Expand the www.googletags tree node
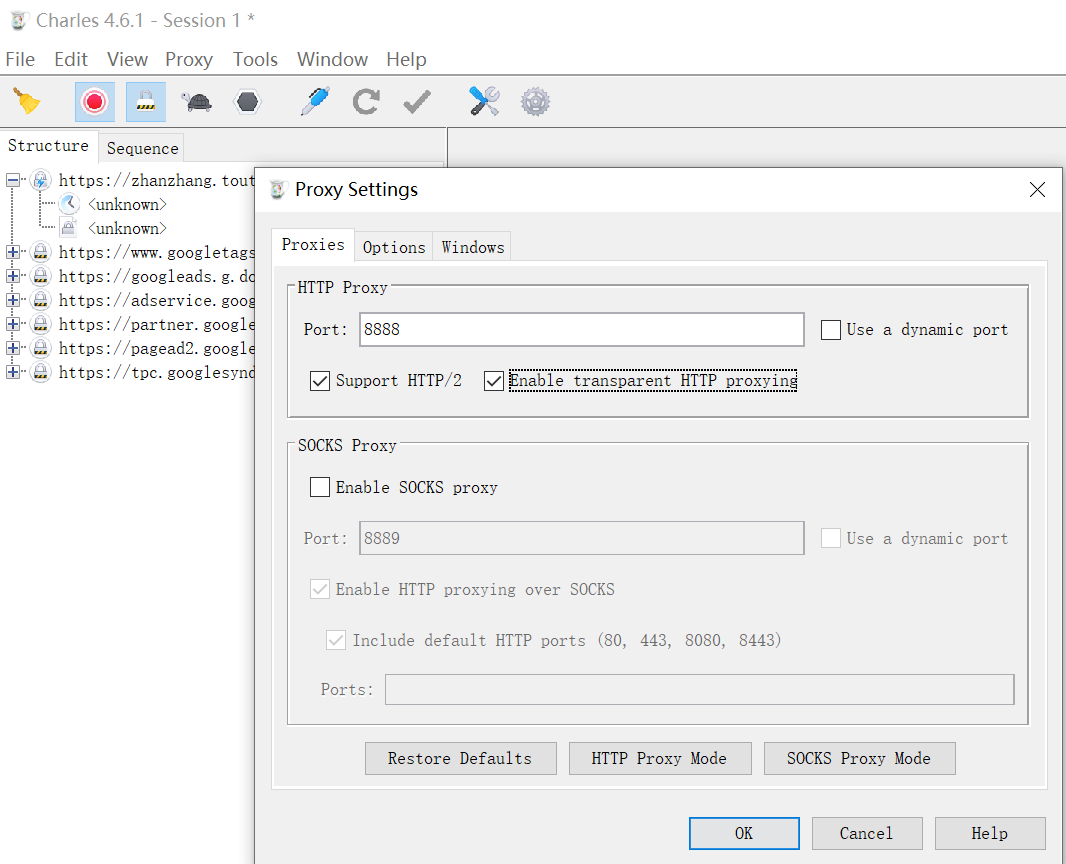This screenshot has height=864, width=1066. pos(12,252)
